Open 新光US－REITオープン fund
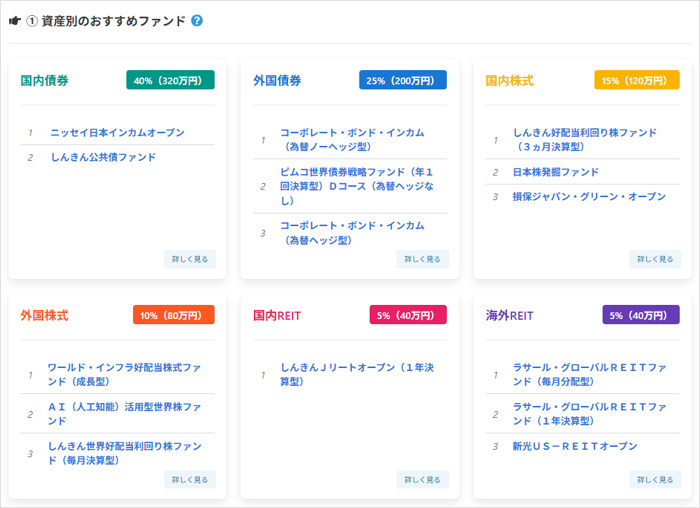The image size is (700, 508). coord(574,446)
